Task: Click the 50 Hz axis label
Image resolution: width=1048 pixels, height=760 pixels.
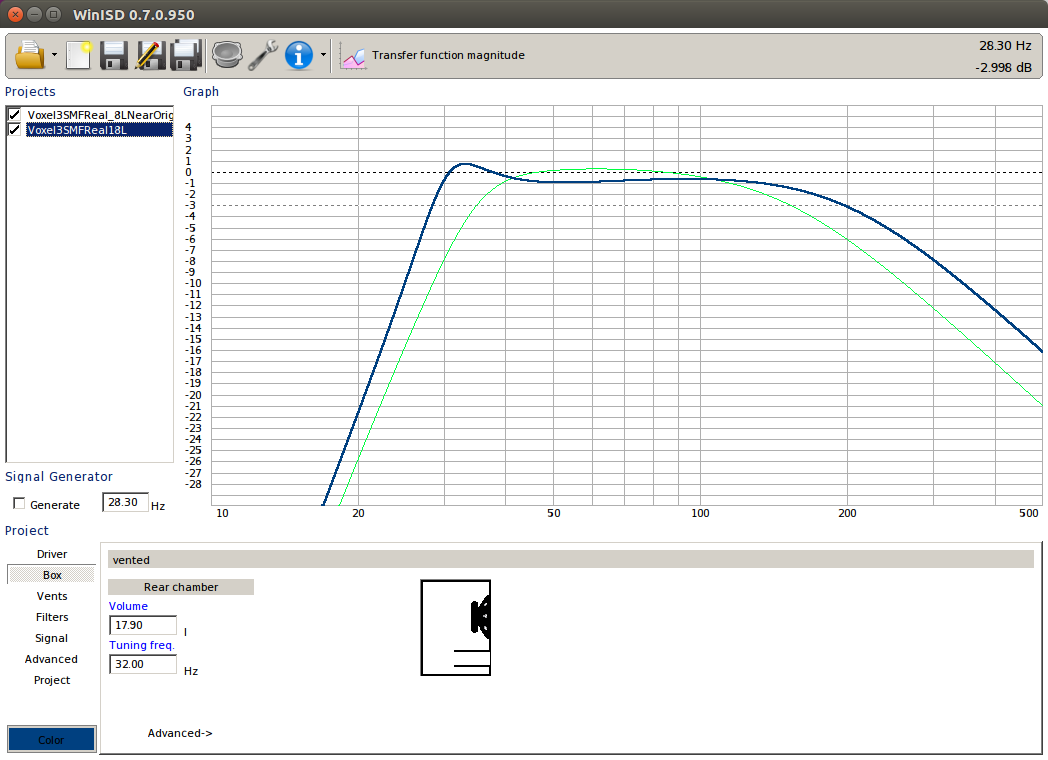Action: 553,513
